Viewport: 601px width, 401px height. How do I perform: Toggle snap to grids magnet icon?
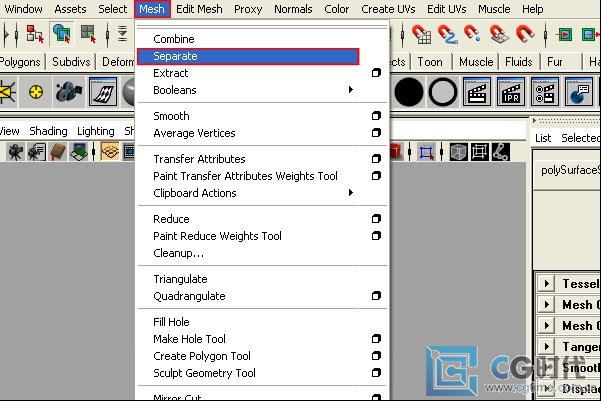pos(422,34)
